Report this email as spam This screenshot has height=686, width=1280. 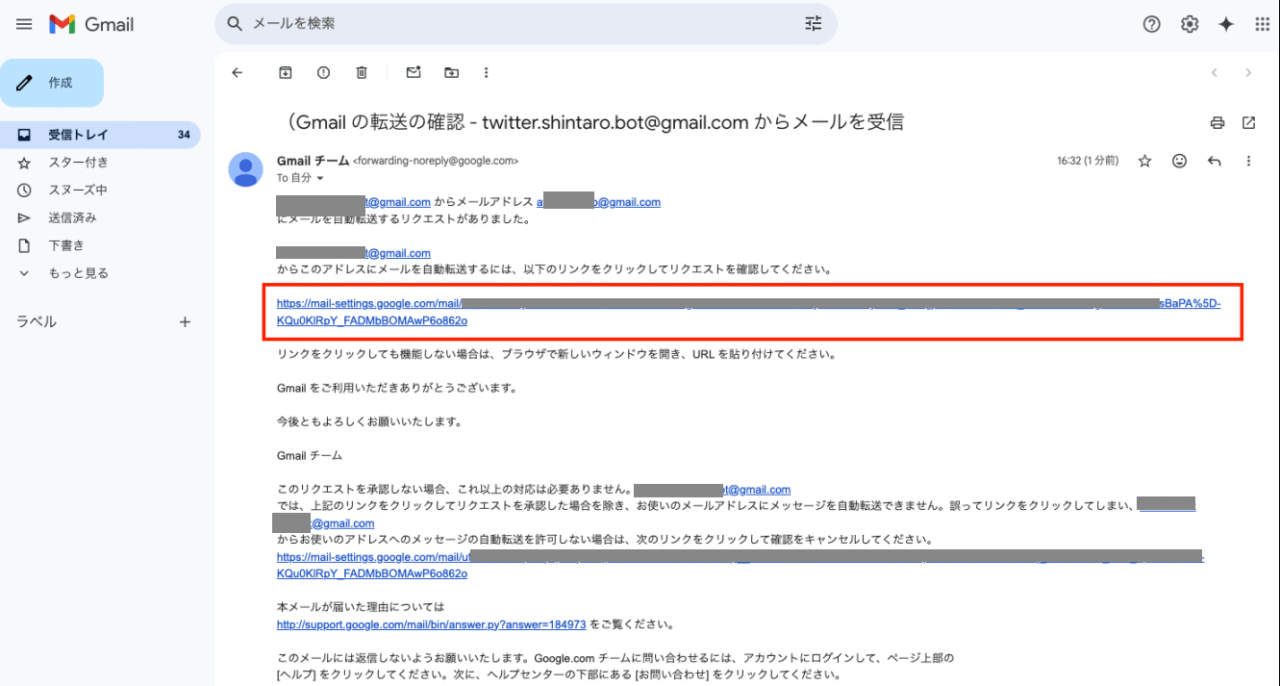click(x=323, y=72)
